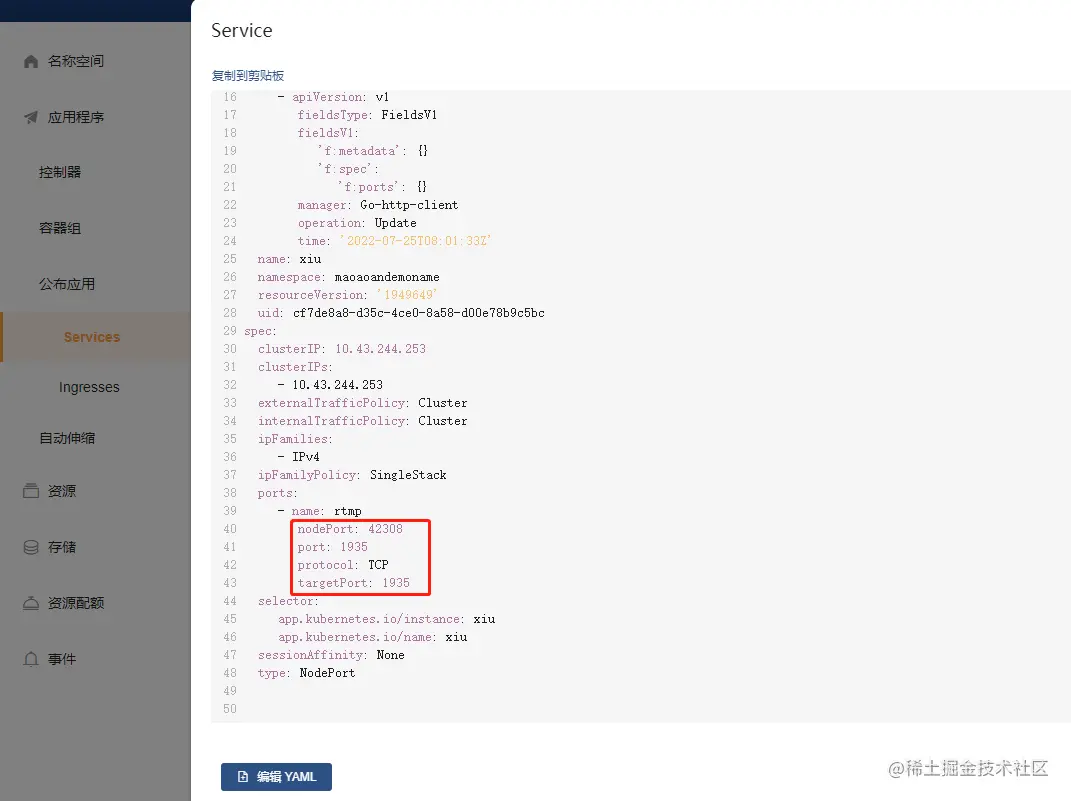Screen dimensions: 1071x801
Task: Click the IPv4 list entry line
Action: pos(298,457)
